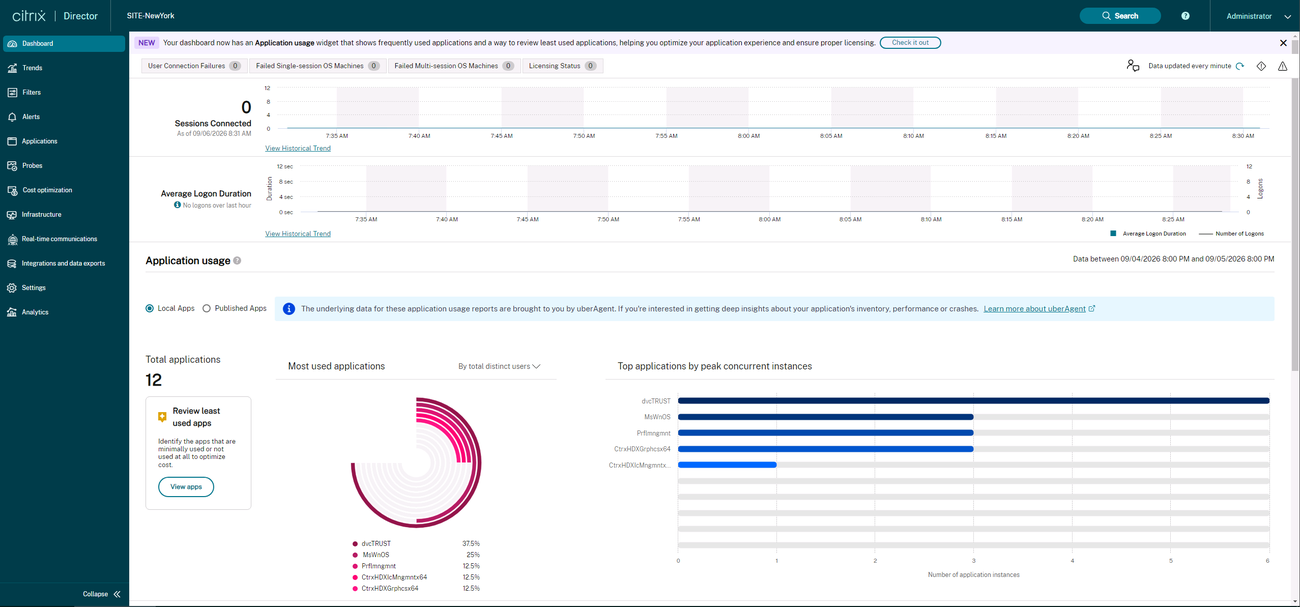Refresh data using the circular arrow icon
This screenshot has height=607, width=1300.
click(1240, 66)
